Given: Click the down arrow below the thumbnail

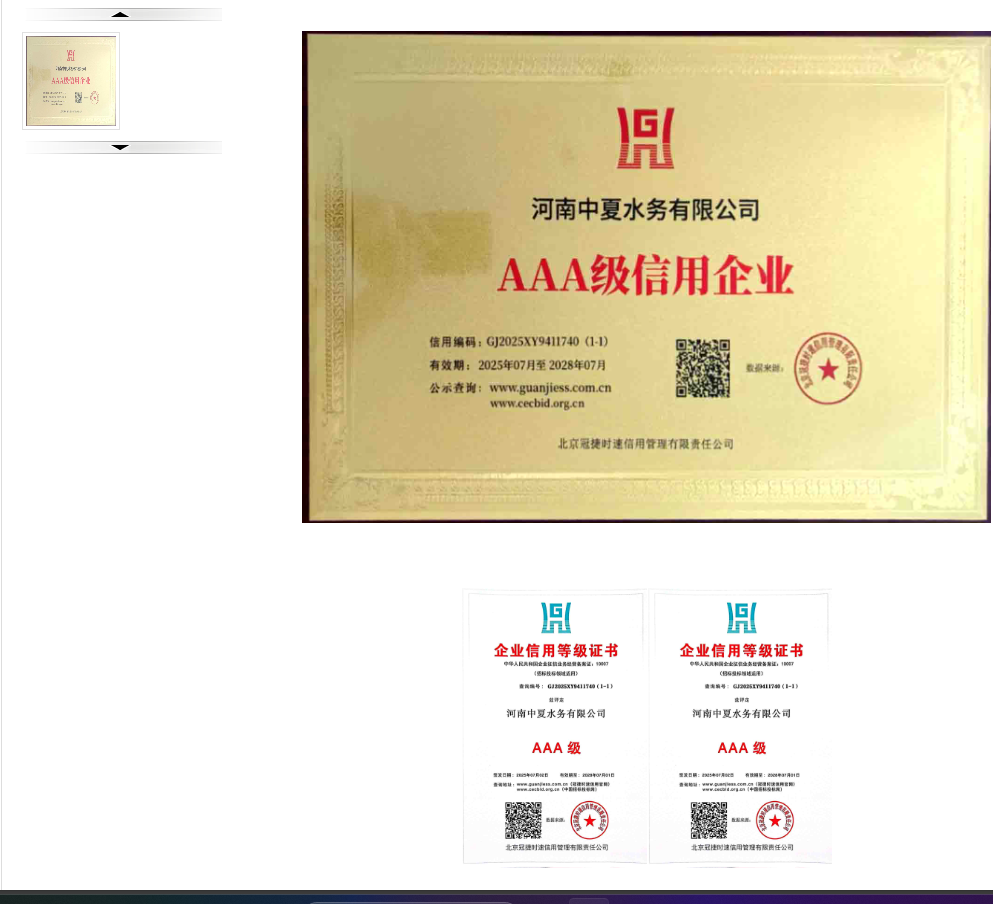Looking at the screenshot, I should pyautogui.click(x=120, y=147).
